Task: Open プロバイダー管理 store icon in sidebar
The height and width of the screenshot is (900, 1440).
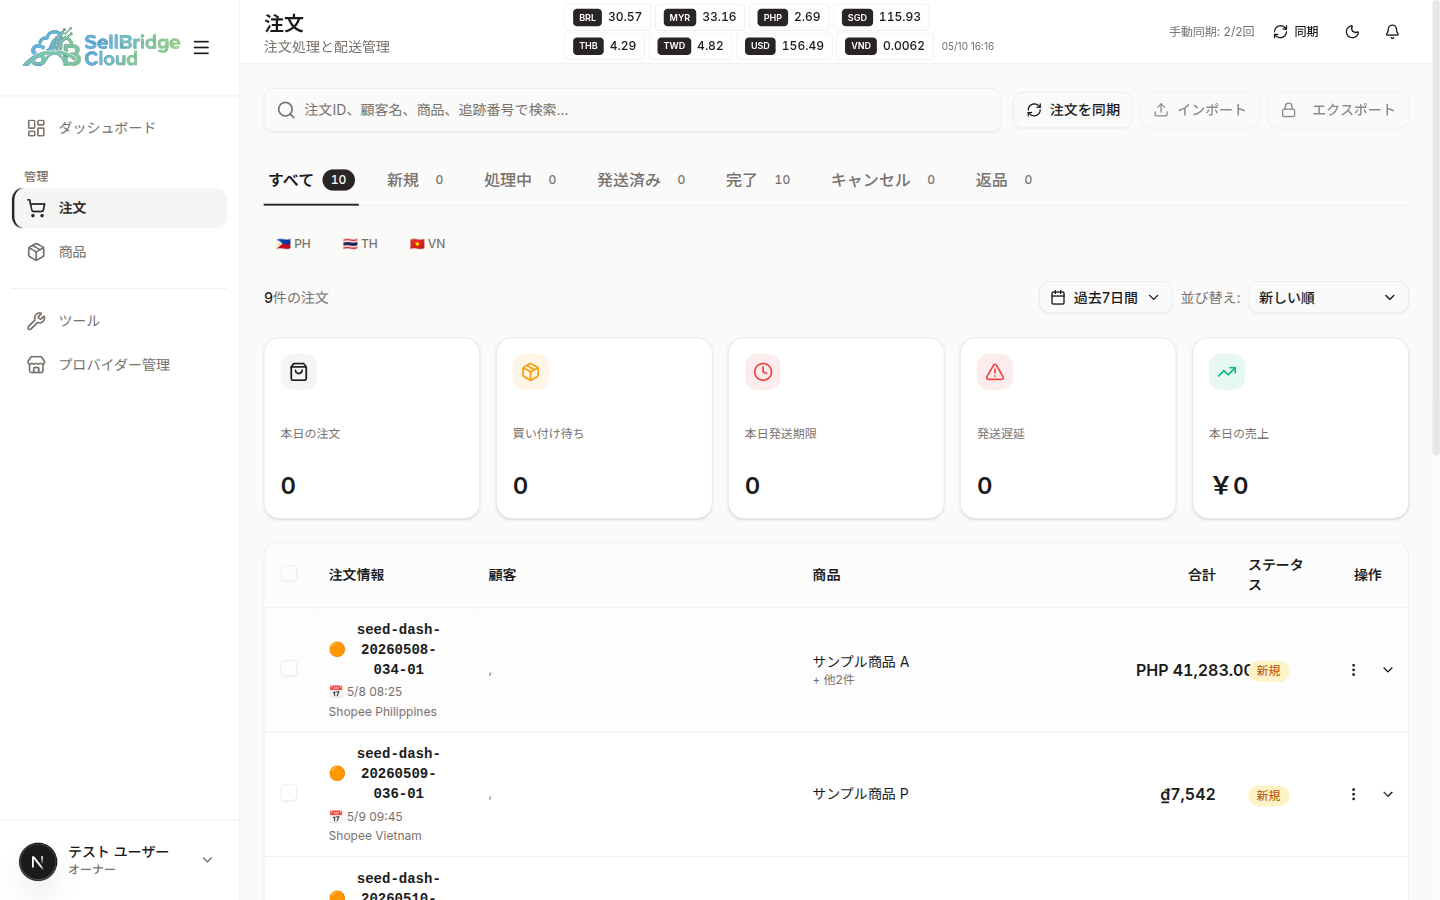Action: coord(36,365)
